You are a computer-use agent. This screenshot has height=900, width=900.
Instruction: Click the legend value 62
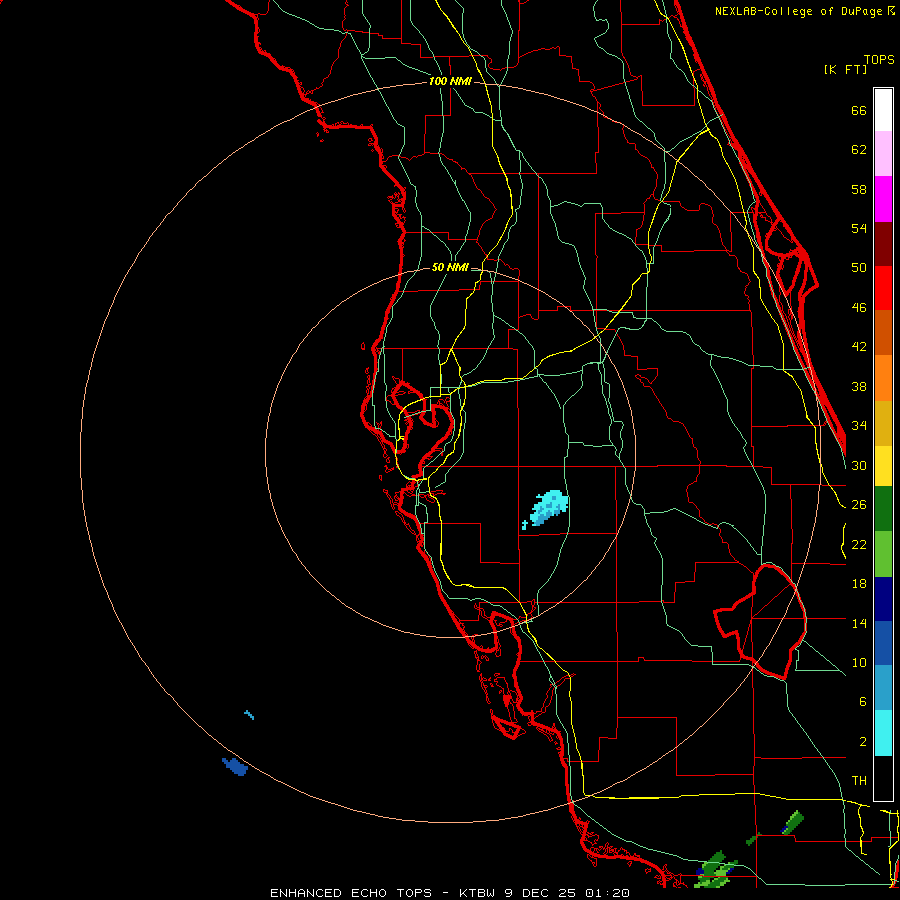[859, 150]
